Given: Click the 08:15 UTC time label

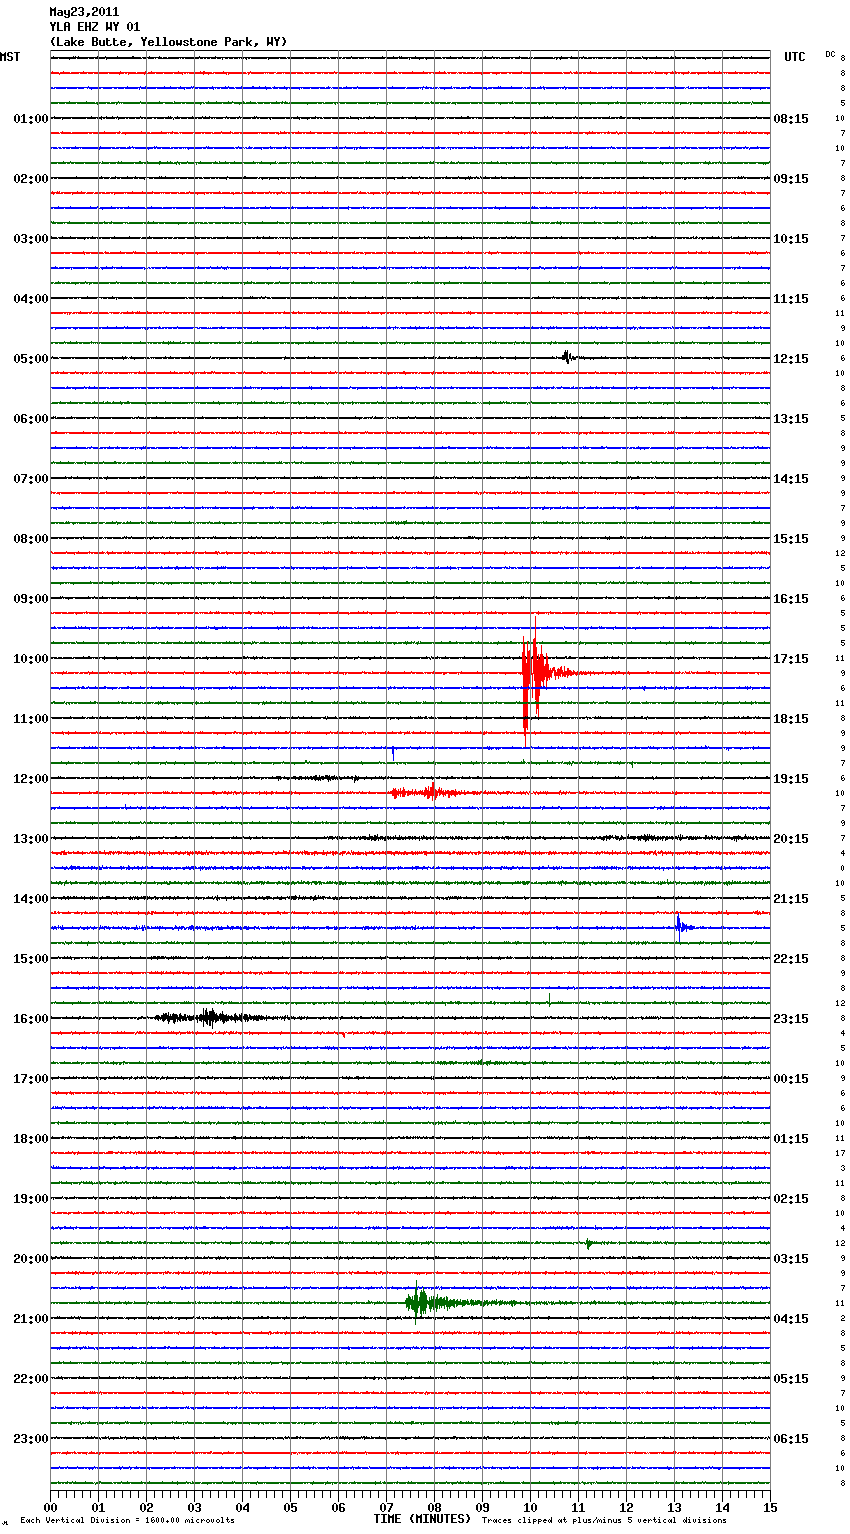Looking at the screenshot, I should click(x=791, y=119).
